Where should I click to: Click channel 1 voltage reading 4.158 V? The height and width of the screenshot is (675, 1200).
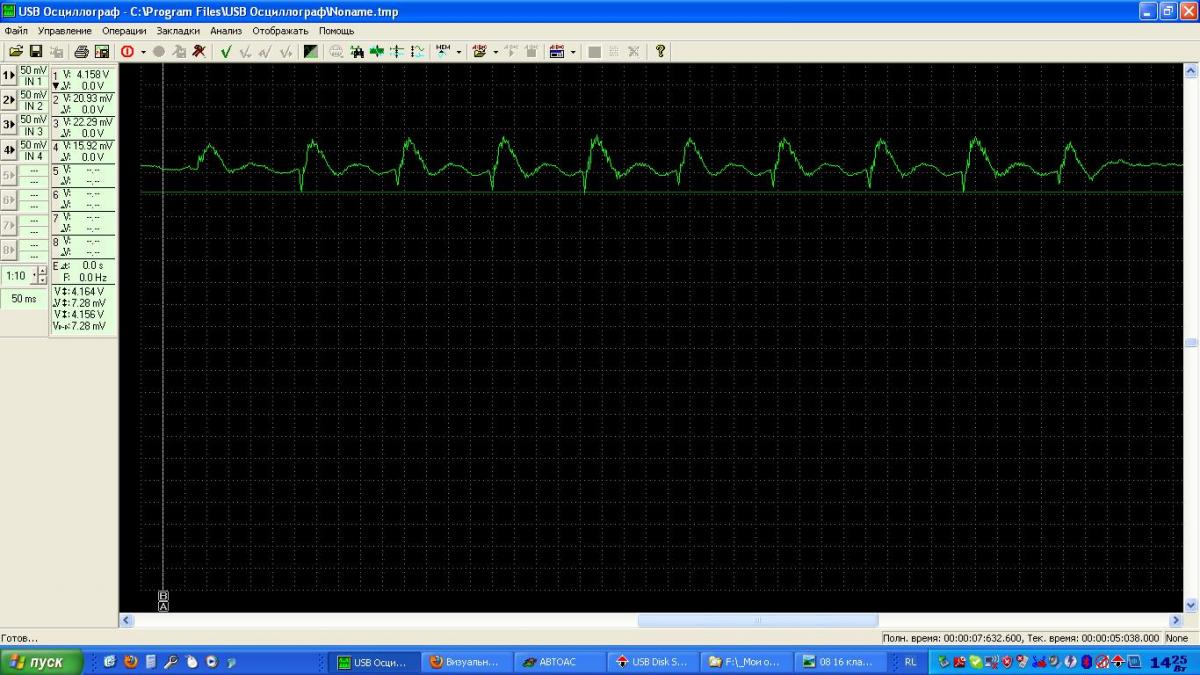[x=91, y=74]
